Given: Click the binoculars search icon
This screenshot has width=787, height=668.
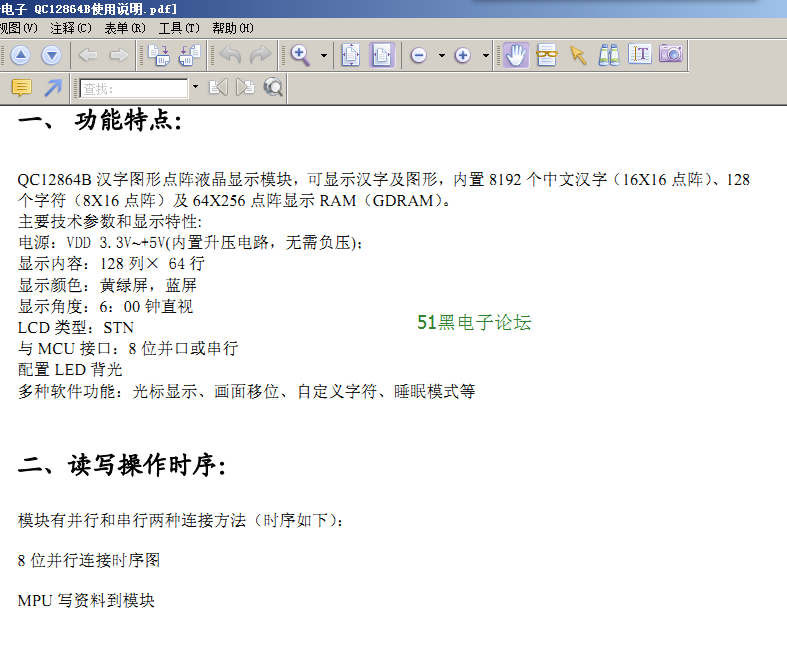Looking at the screenshot, I should [x=609, y=55].
